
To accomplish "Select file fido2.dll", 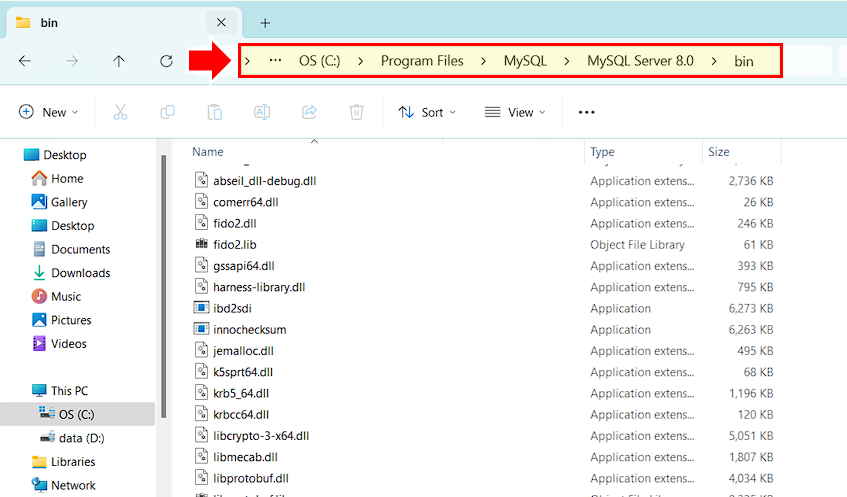I will (x=234, y=224).
